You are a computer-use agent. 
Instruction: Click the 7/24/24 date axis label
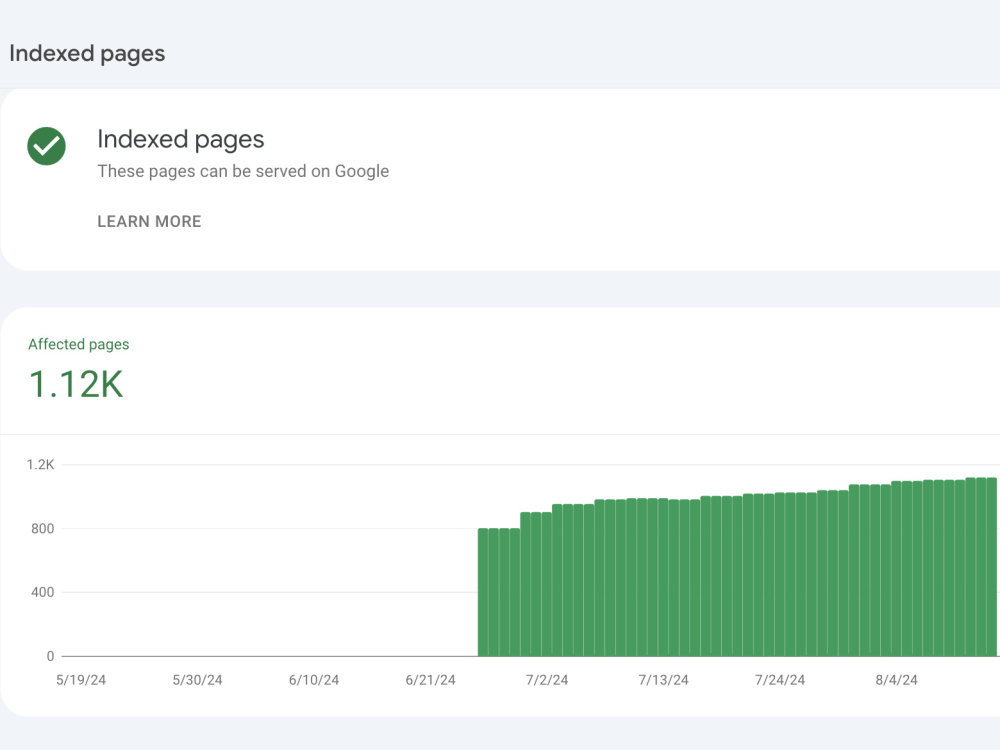(780, 680)
